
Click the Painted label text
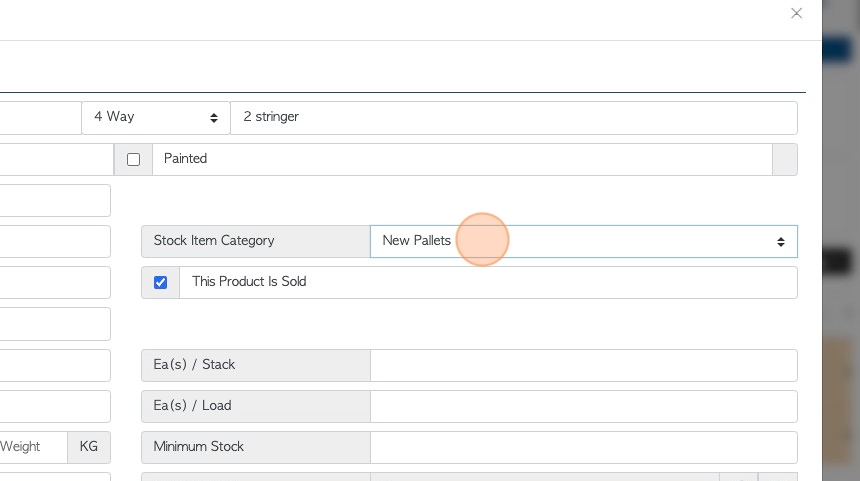[185, 159]
